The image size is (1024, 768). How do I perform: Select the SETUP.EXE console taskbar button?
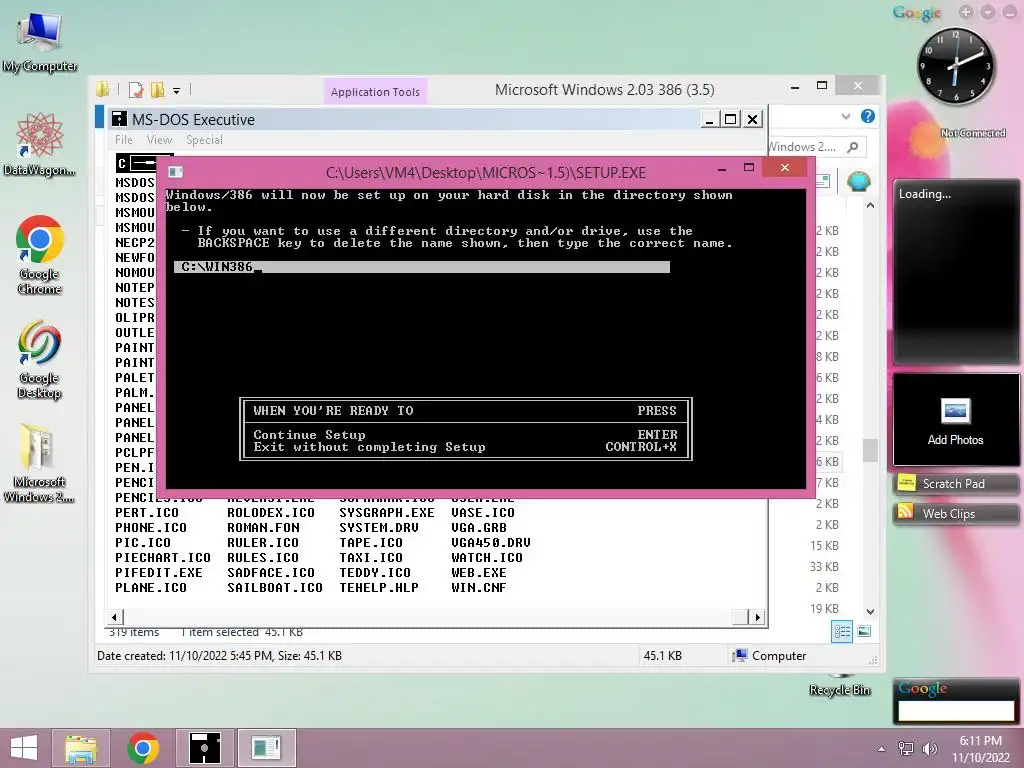click(266, 748)
